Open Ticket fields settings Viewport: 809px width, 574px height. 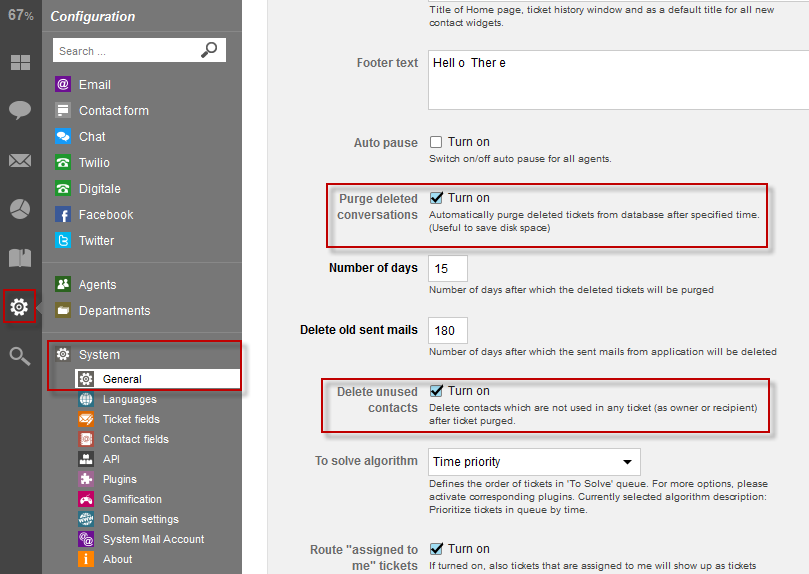[130, 419]
